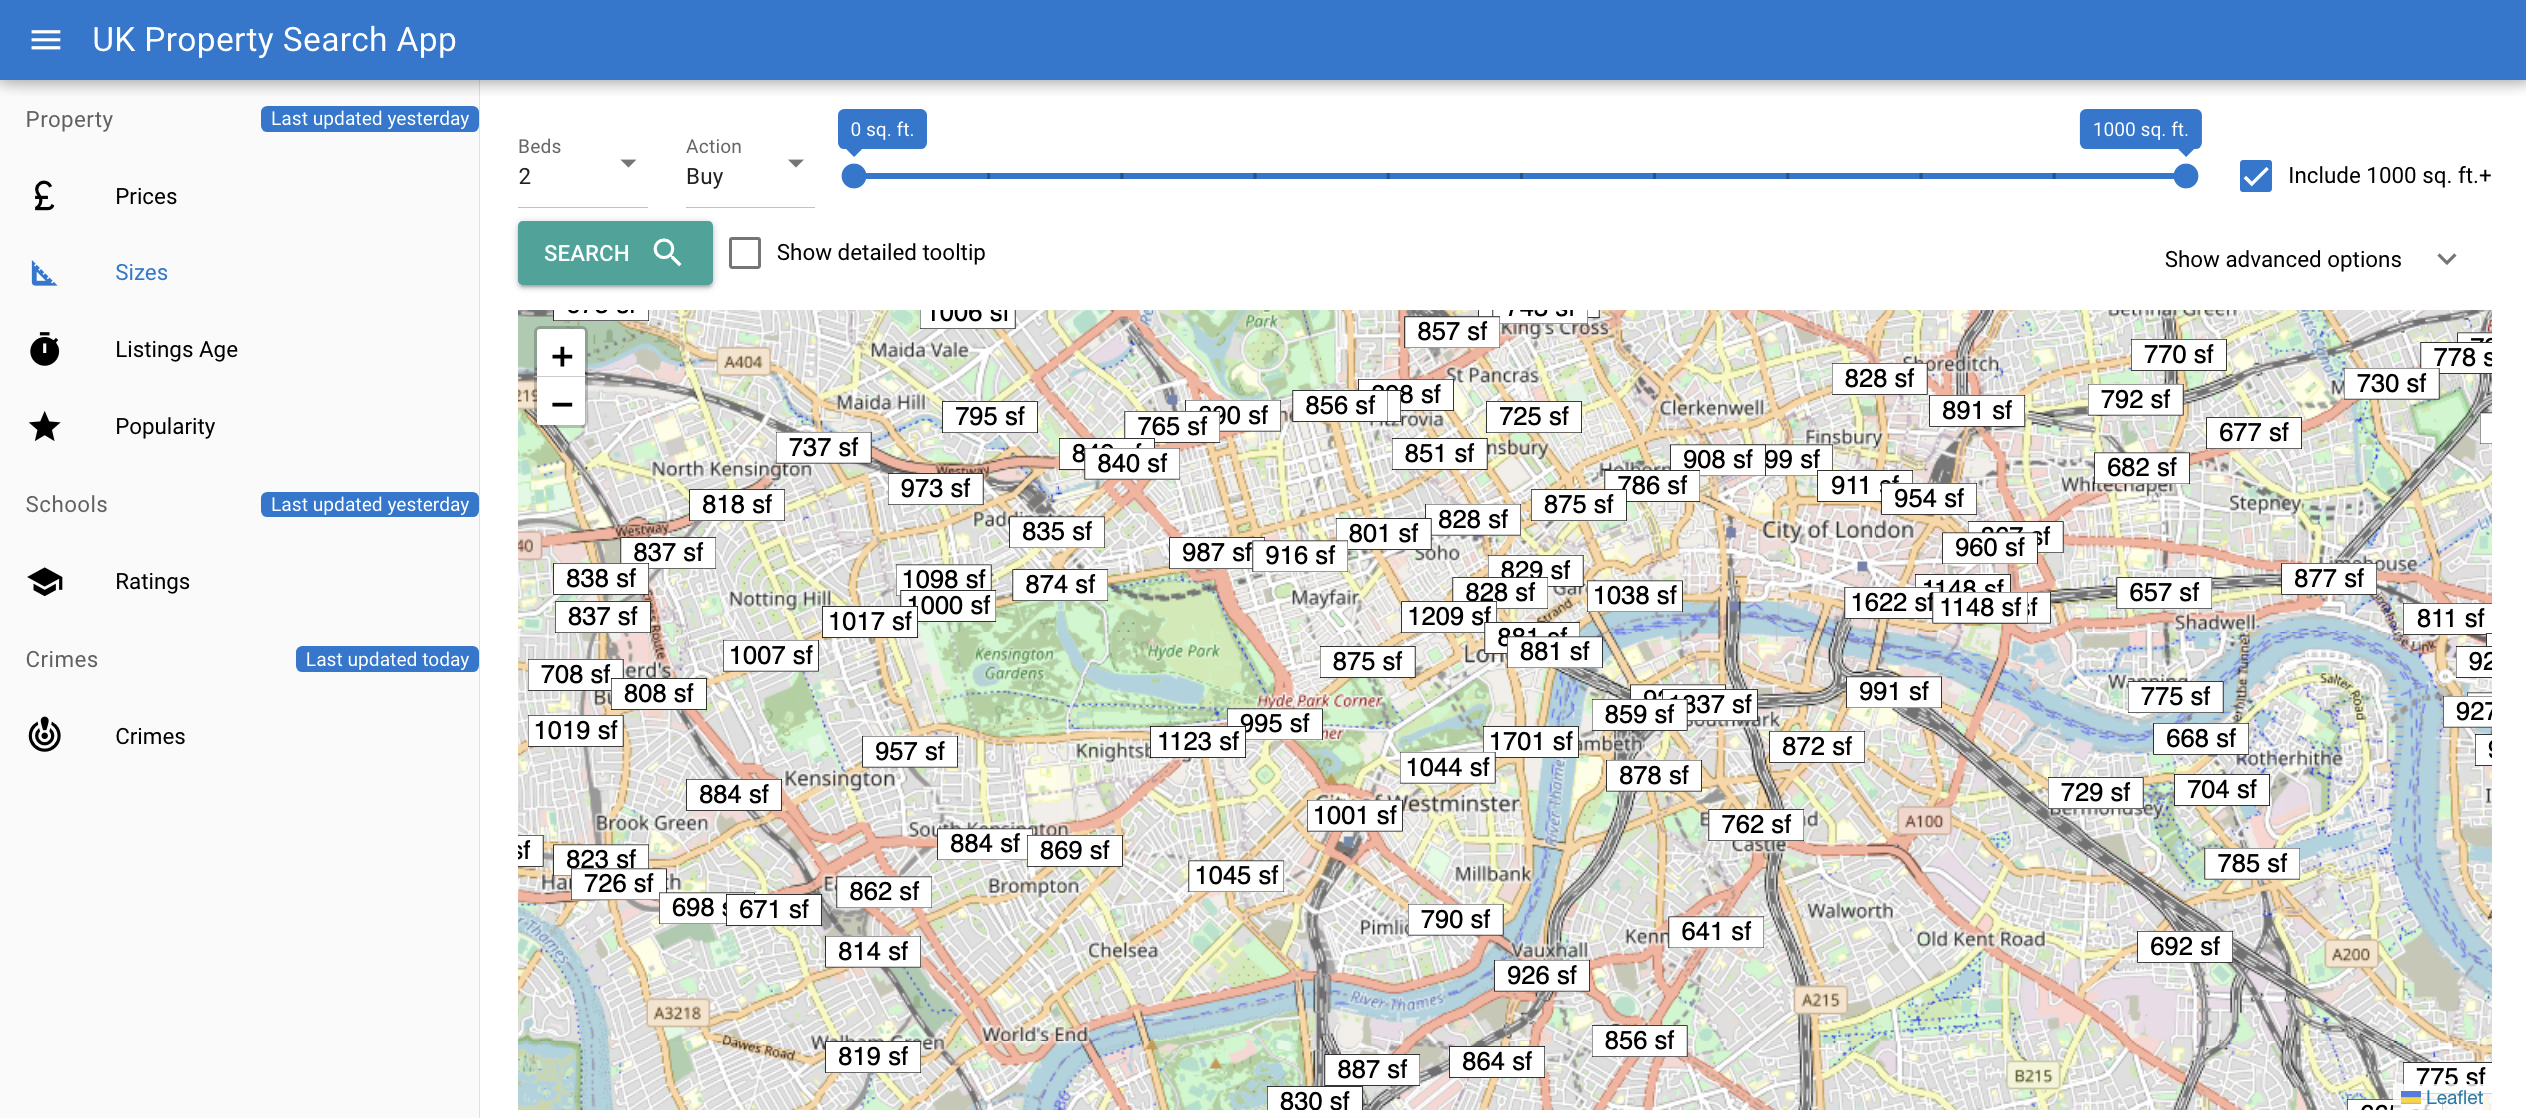
Task: Click the Crimes target icon
Action: 44,736
